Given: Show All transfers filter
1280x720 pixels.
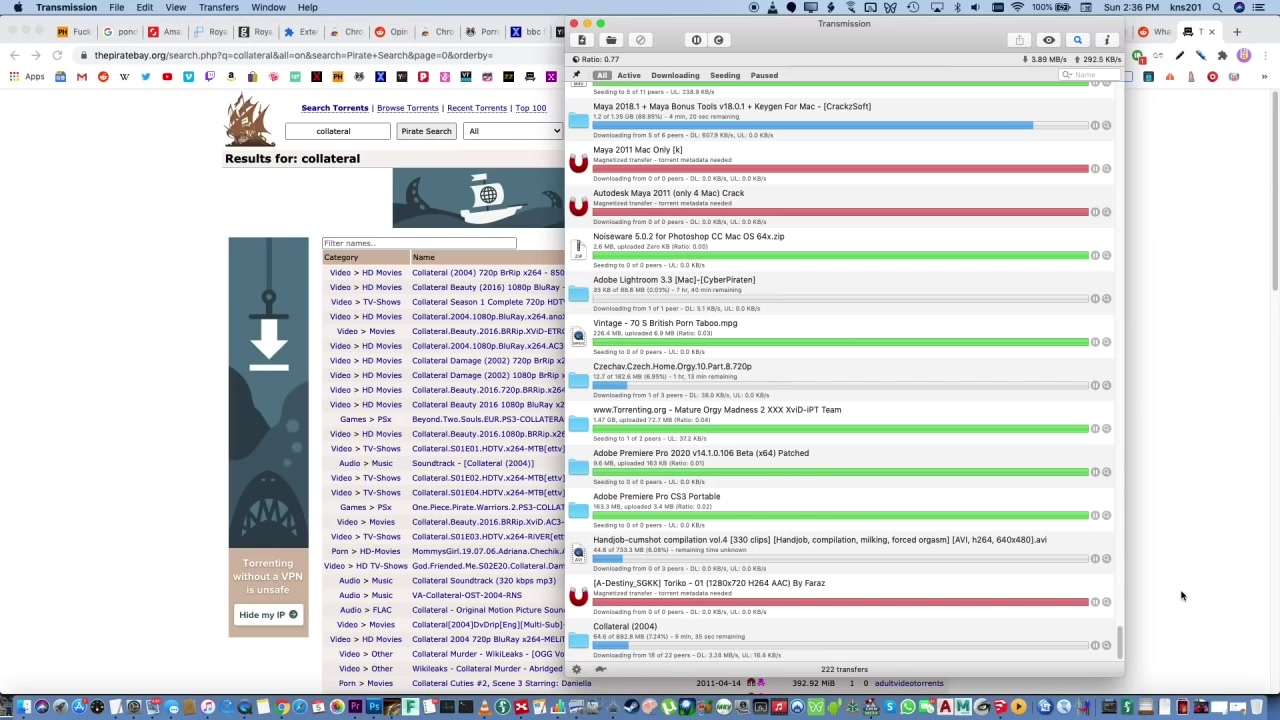Looking at the screenshot, I should [601, 75].
